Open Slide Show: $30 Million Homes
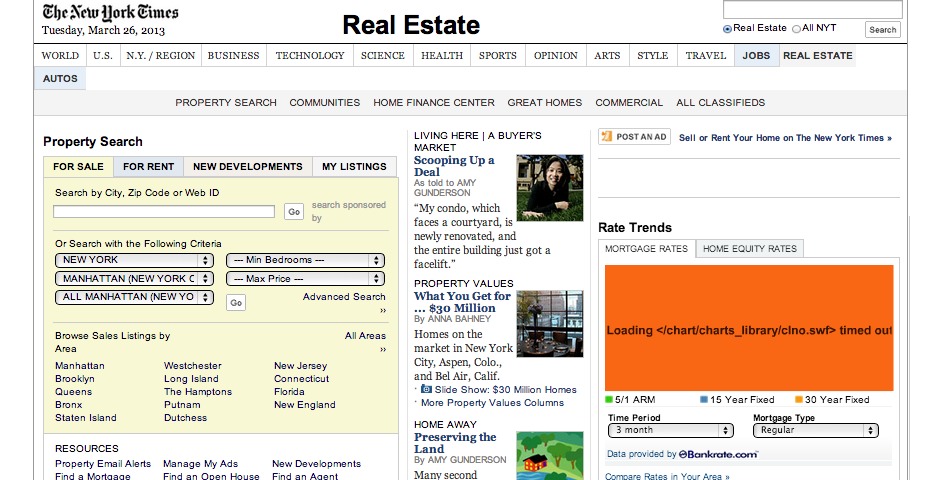Viewport: 940px width, 480px height. 505,390
